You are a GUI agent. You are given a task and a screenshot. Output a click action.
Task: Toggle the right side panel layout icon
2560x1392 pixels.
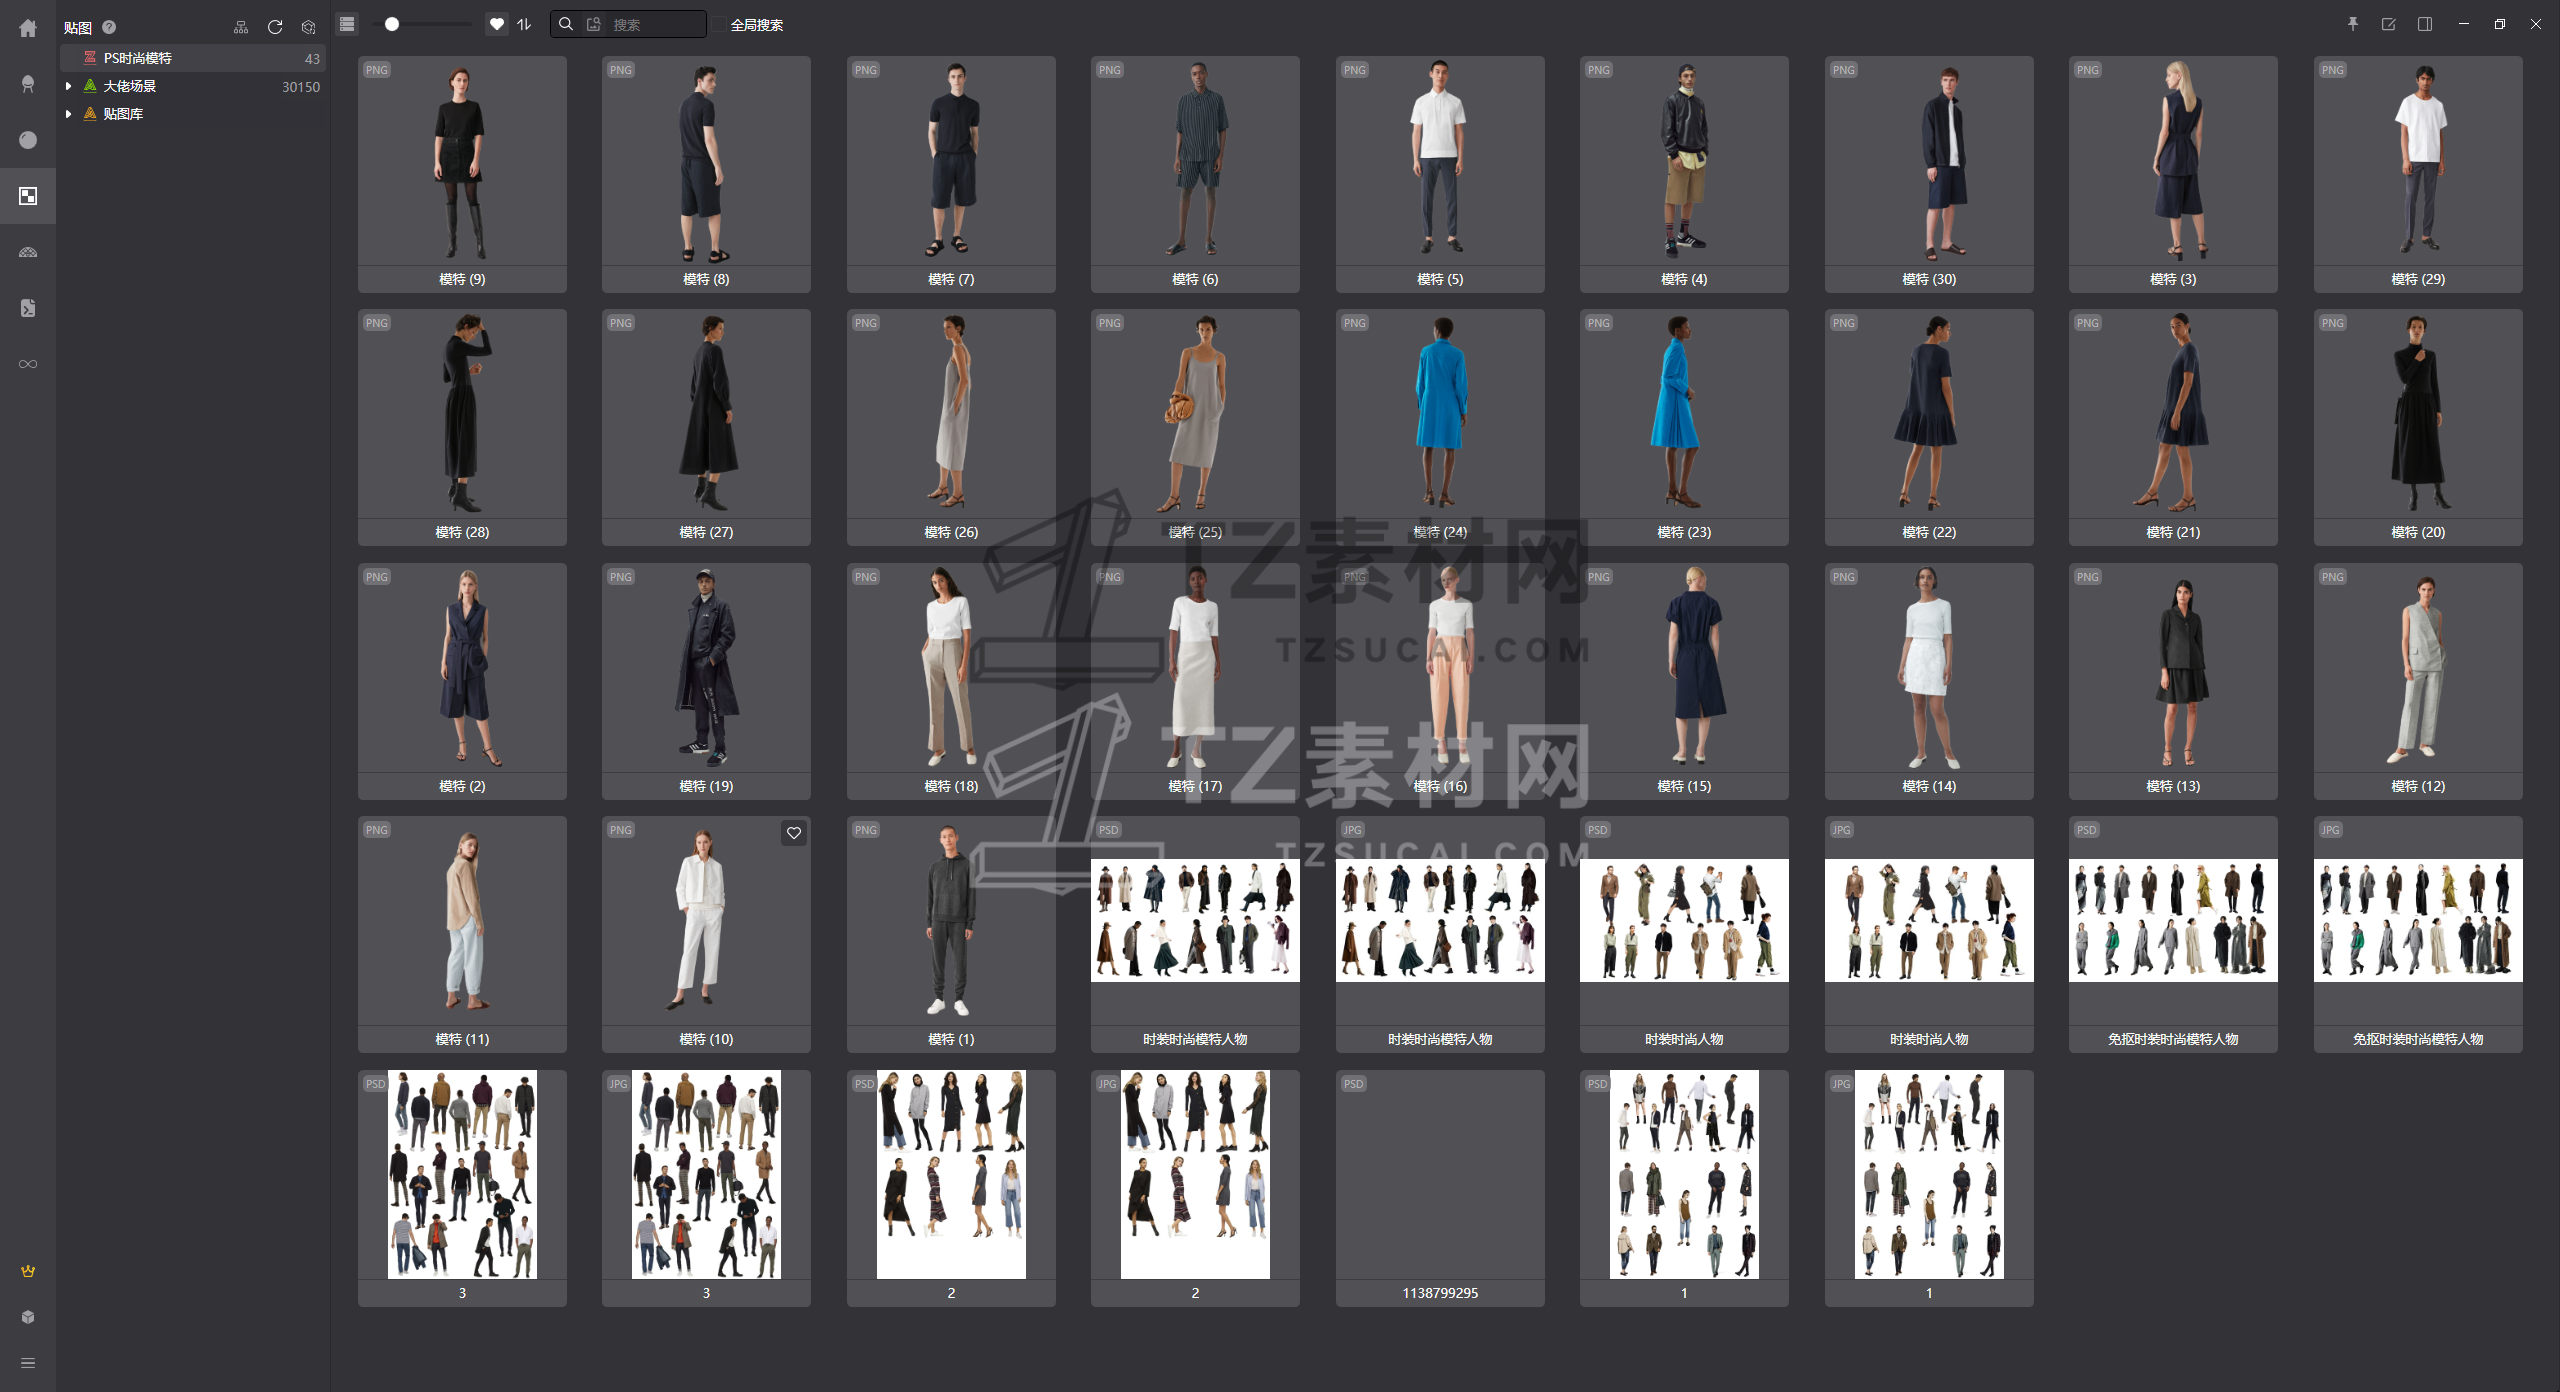coord(2425,24)
